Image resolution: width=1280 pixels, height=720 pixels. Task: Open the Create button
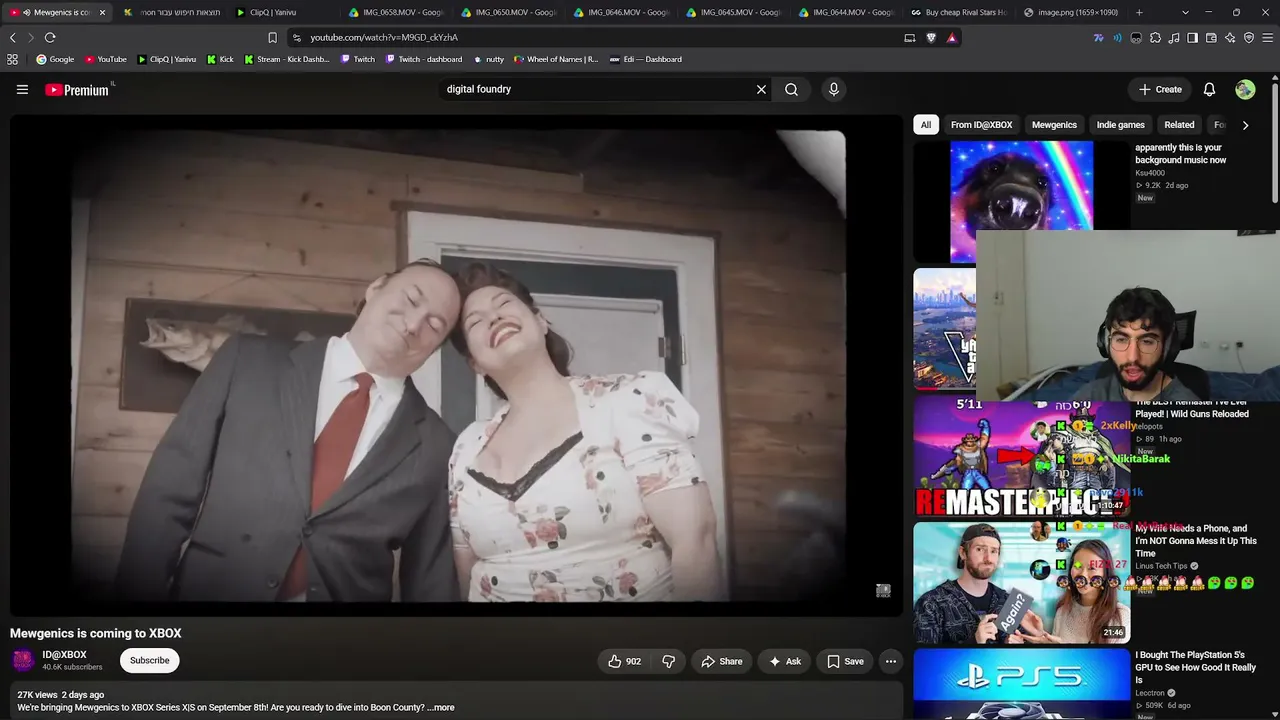coord(1160,89)
